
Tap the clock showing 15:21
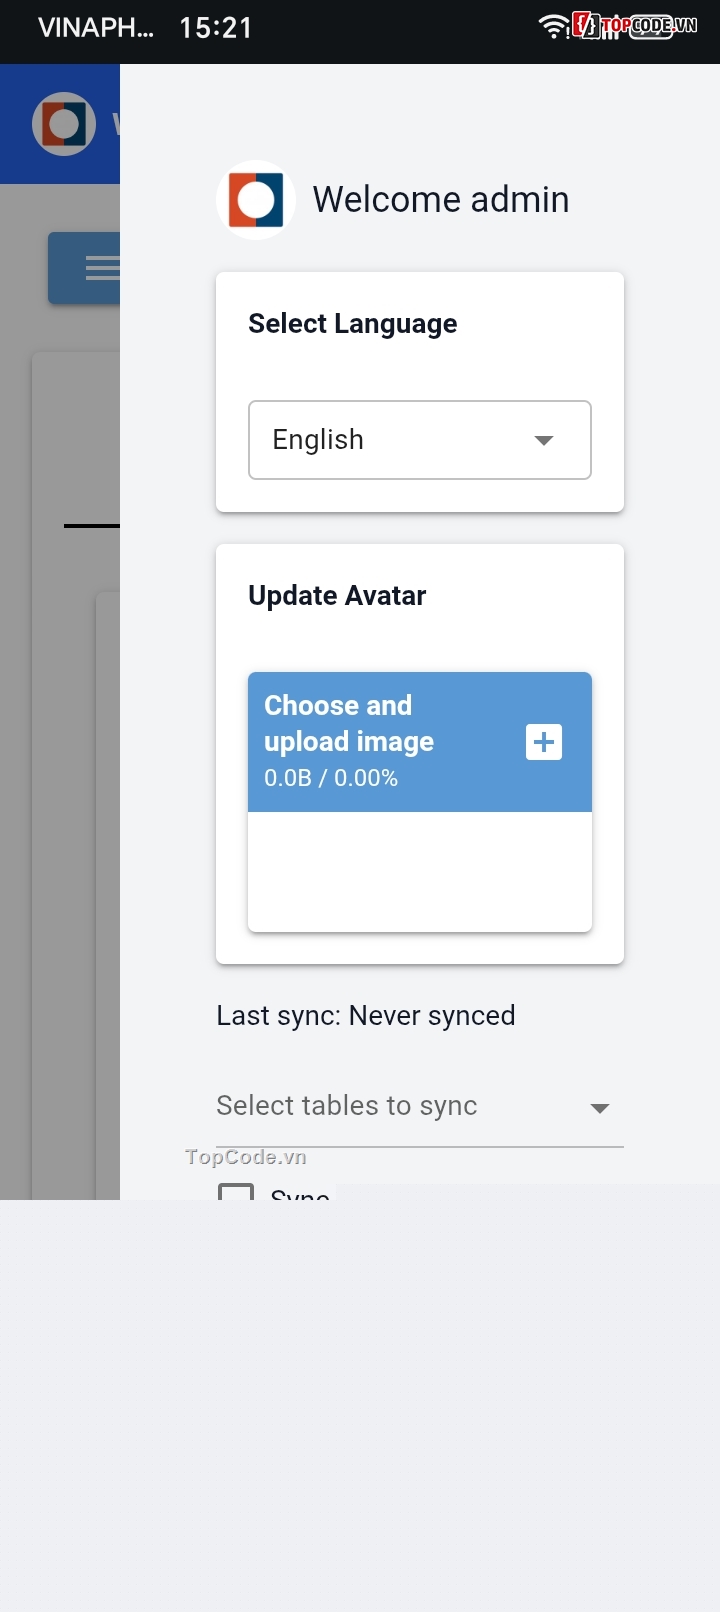click(216, 28)
